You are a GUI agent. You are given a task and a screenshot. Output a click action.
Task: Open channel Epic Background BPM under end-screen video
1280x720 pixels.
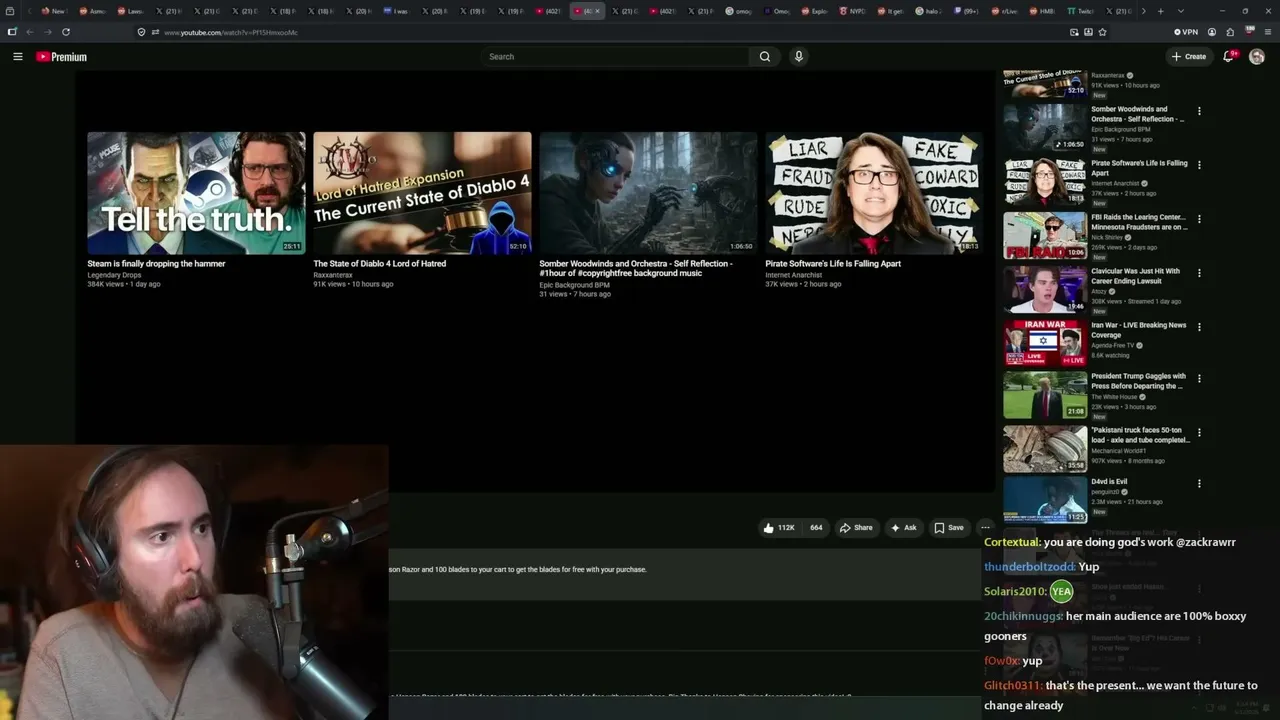[x=574, y=285]
